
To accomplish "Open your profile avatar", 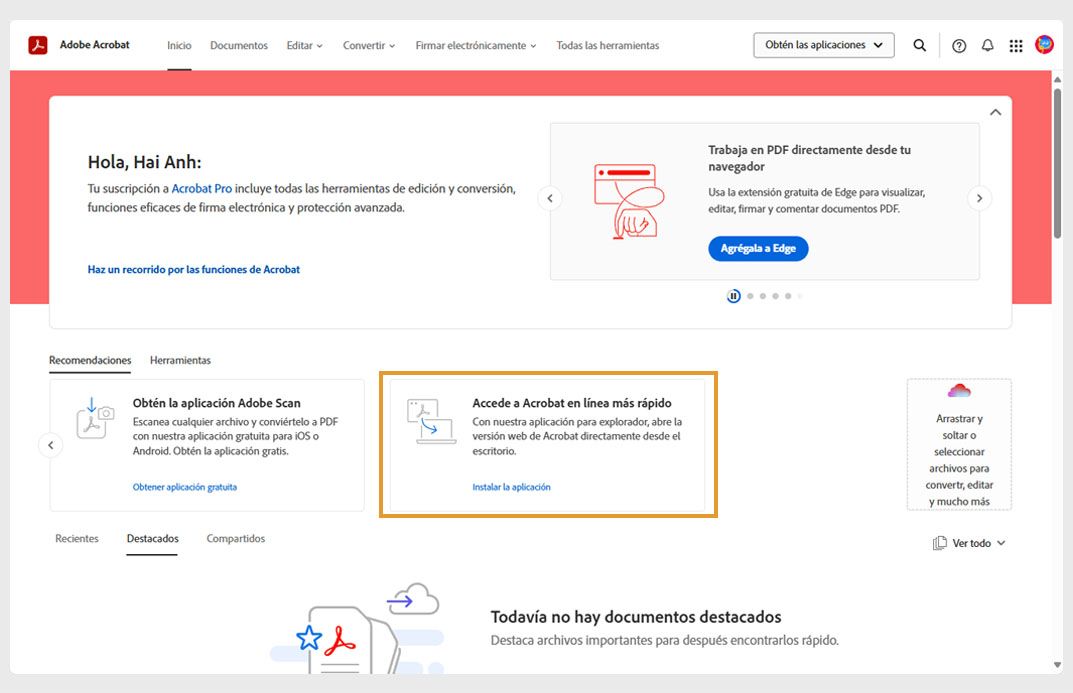I will (x=1043, y=45).
